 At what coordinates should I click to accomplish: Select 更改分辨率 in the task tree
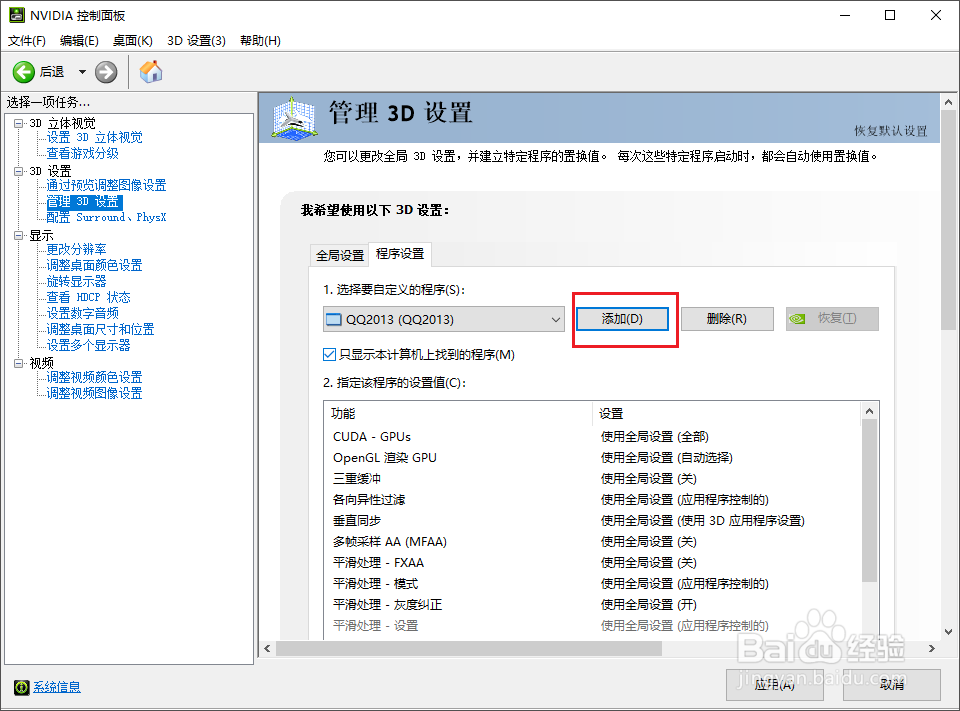pos(76,249)
